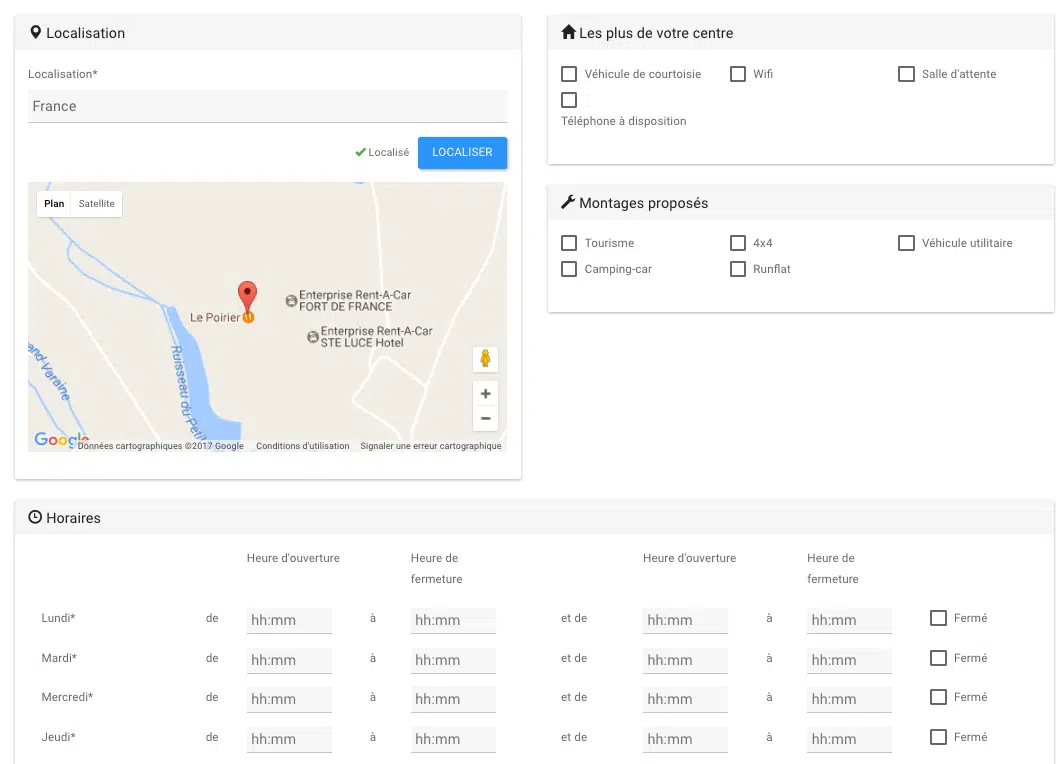Mark Lundi as Fermé
The height and width of the screenshot is (764, 1064).
click(938, 618)
